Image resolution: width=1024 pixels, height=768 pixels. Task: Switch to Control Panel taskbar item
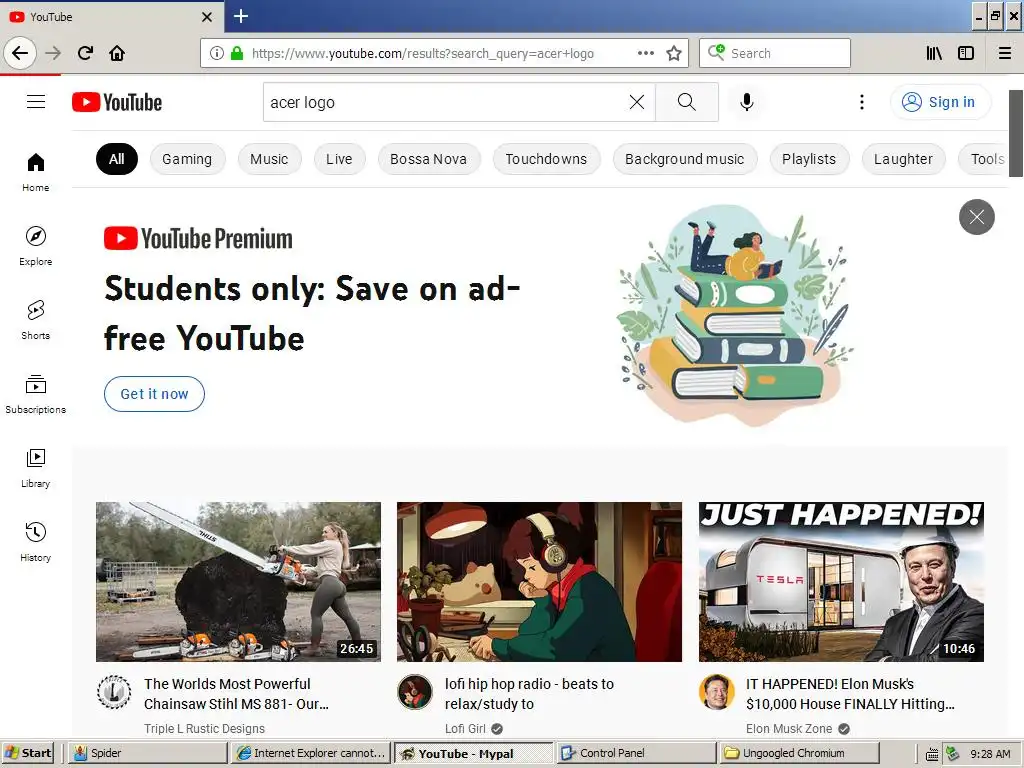coord(636,753)
